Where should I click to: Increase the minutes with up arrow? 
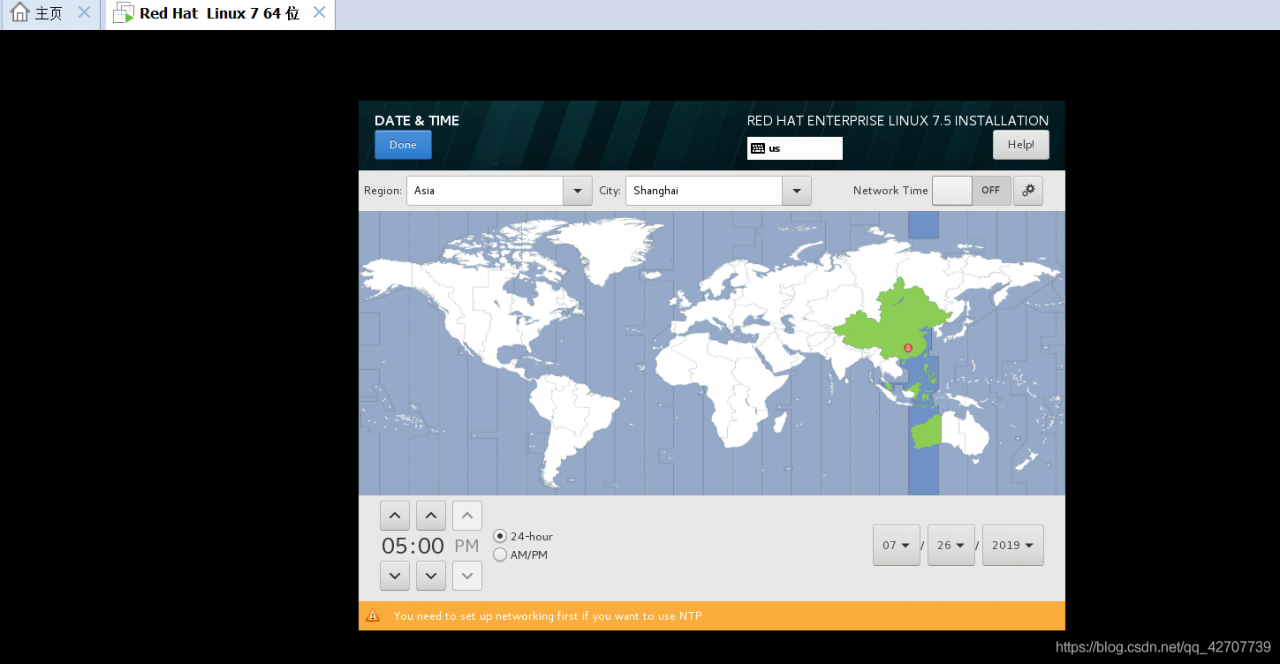click(x=431, y=516)
